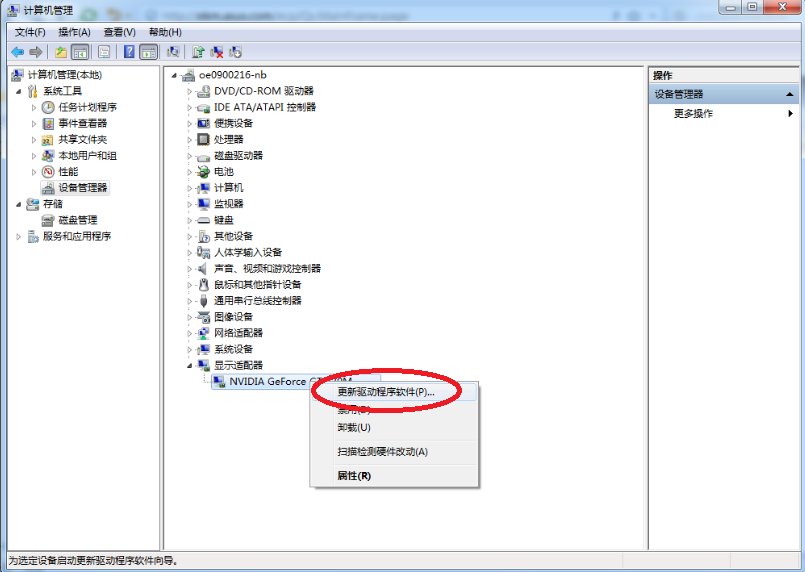The image size is (805, 572).
Task: Select the 声音、视频和游戏控制器 category
Action: 267,268
